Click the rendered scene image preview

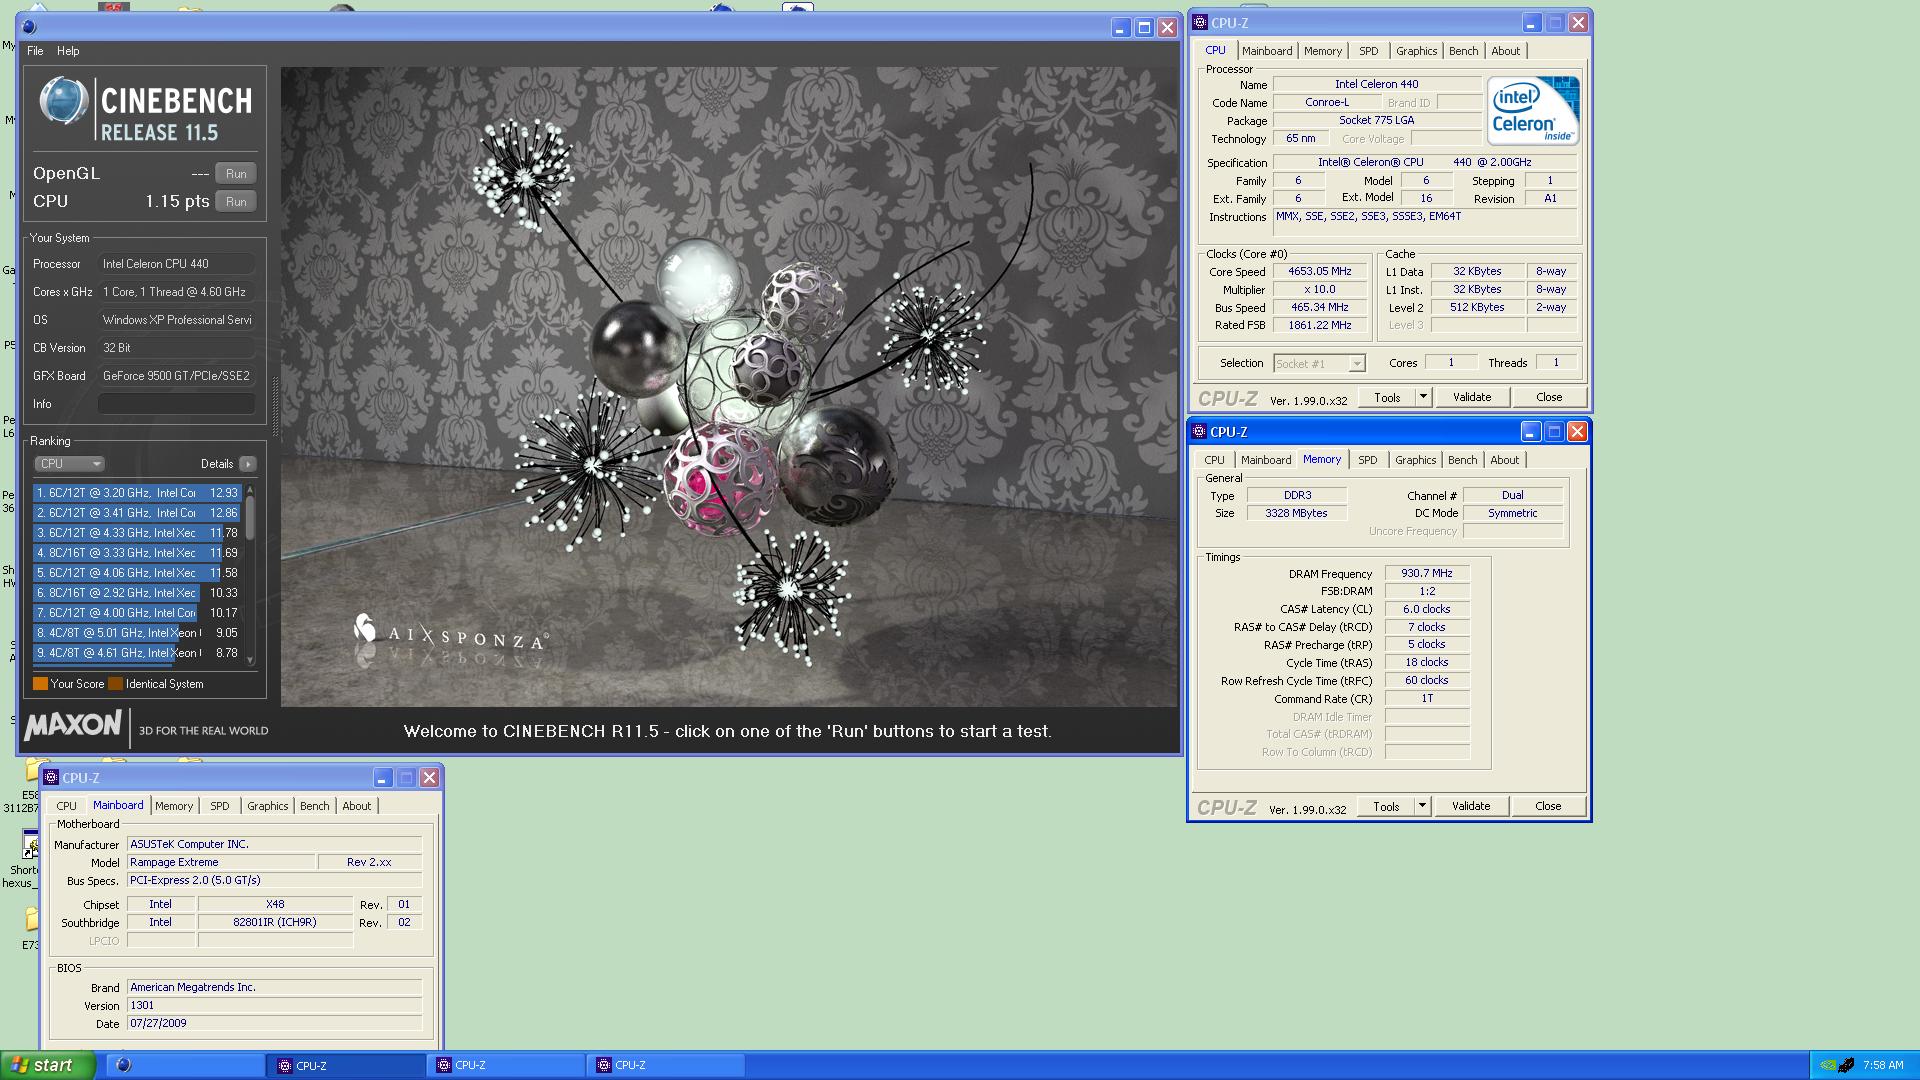click(x=729, y=387)
